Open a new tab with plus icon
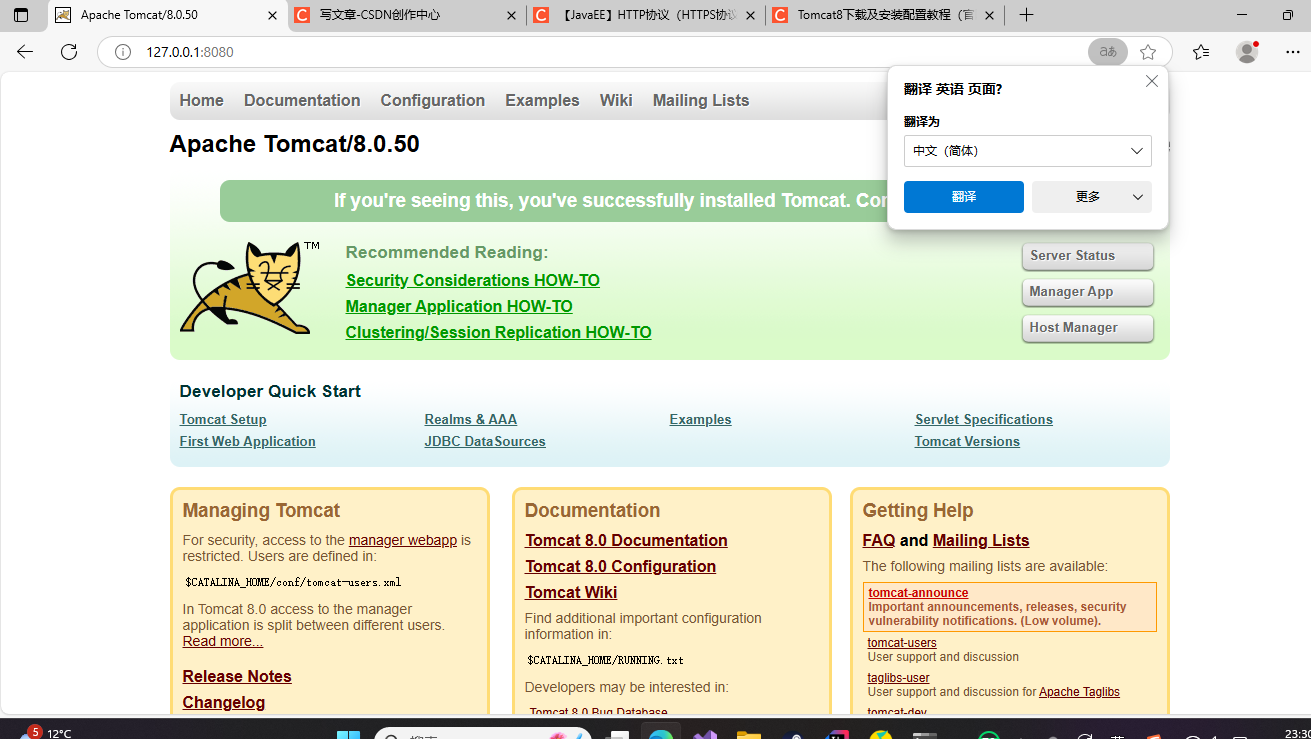Image resolution: width=1311 pixels, height=739 pixels. [1026, 15]
